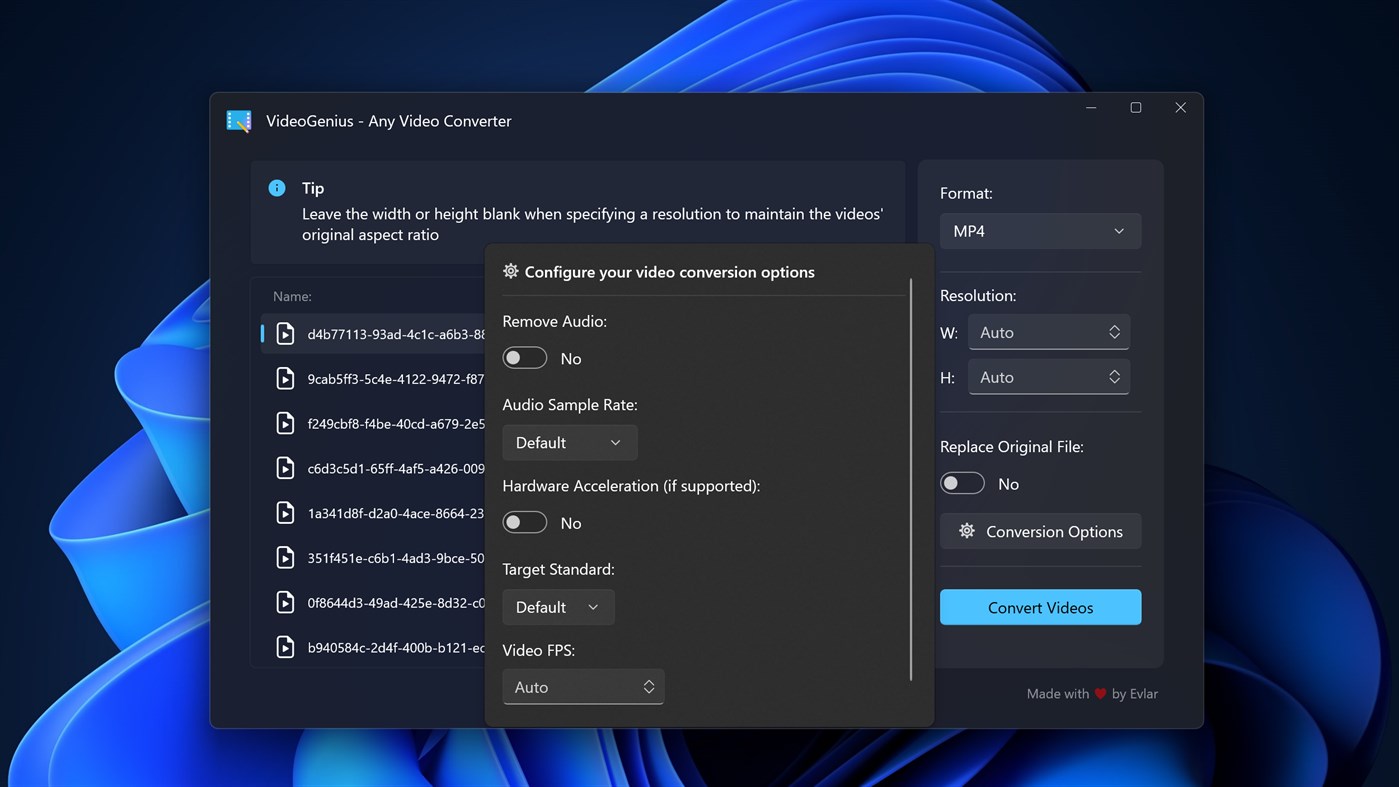This screenshot has width=1399, height=787.
Task: Open the Format dropdown showing MP4
Action: (1040, 230)
